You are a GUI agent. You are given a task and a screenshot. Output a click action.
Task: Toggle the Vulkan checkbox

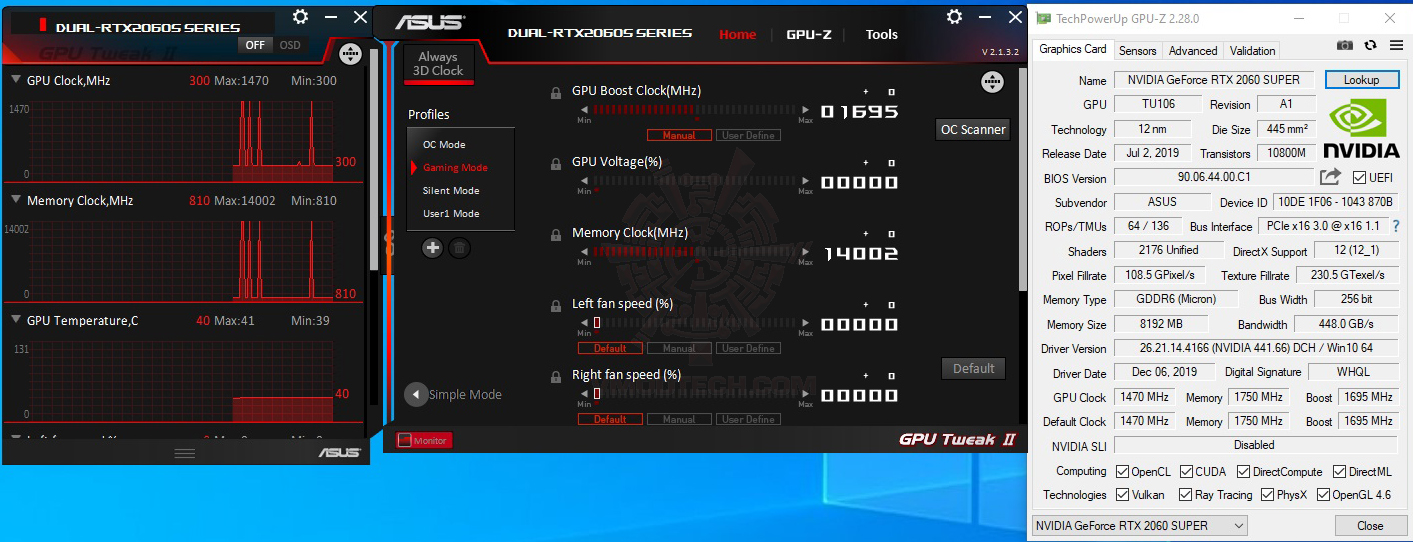[x=1121, y=494]
